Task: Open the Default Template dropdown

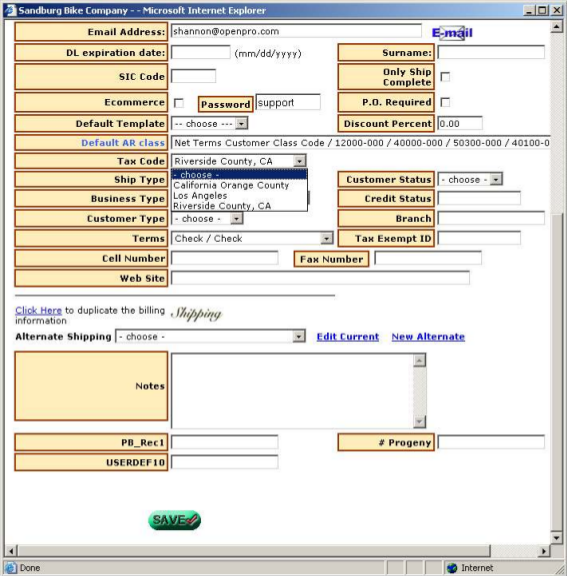Action: pos(210,123)
